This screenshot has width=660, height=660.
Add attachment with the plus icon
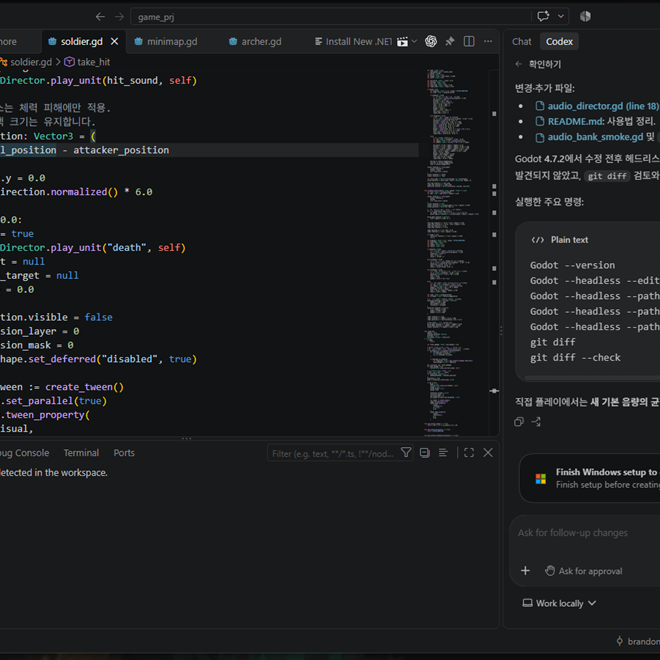[x=525, y=571]
